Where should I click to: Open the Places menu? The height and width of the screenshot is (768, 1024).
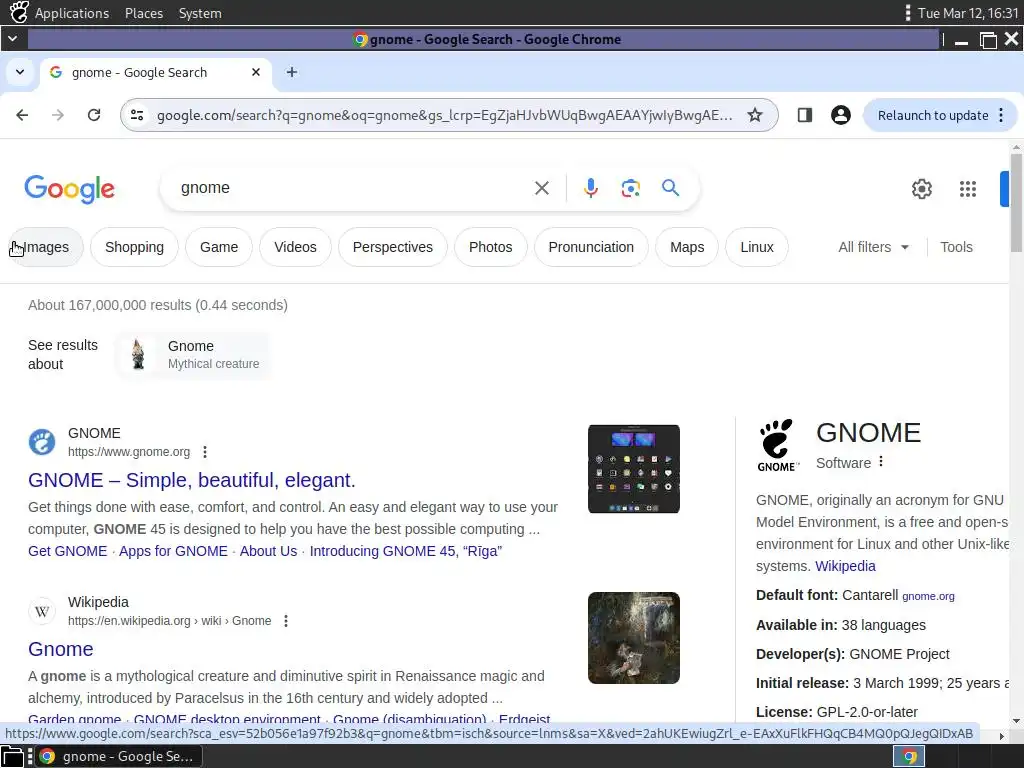144,13
